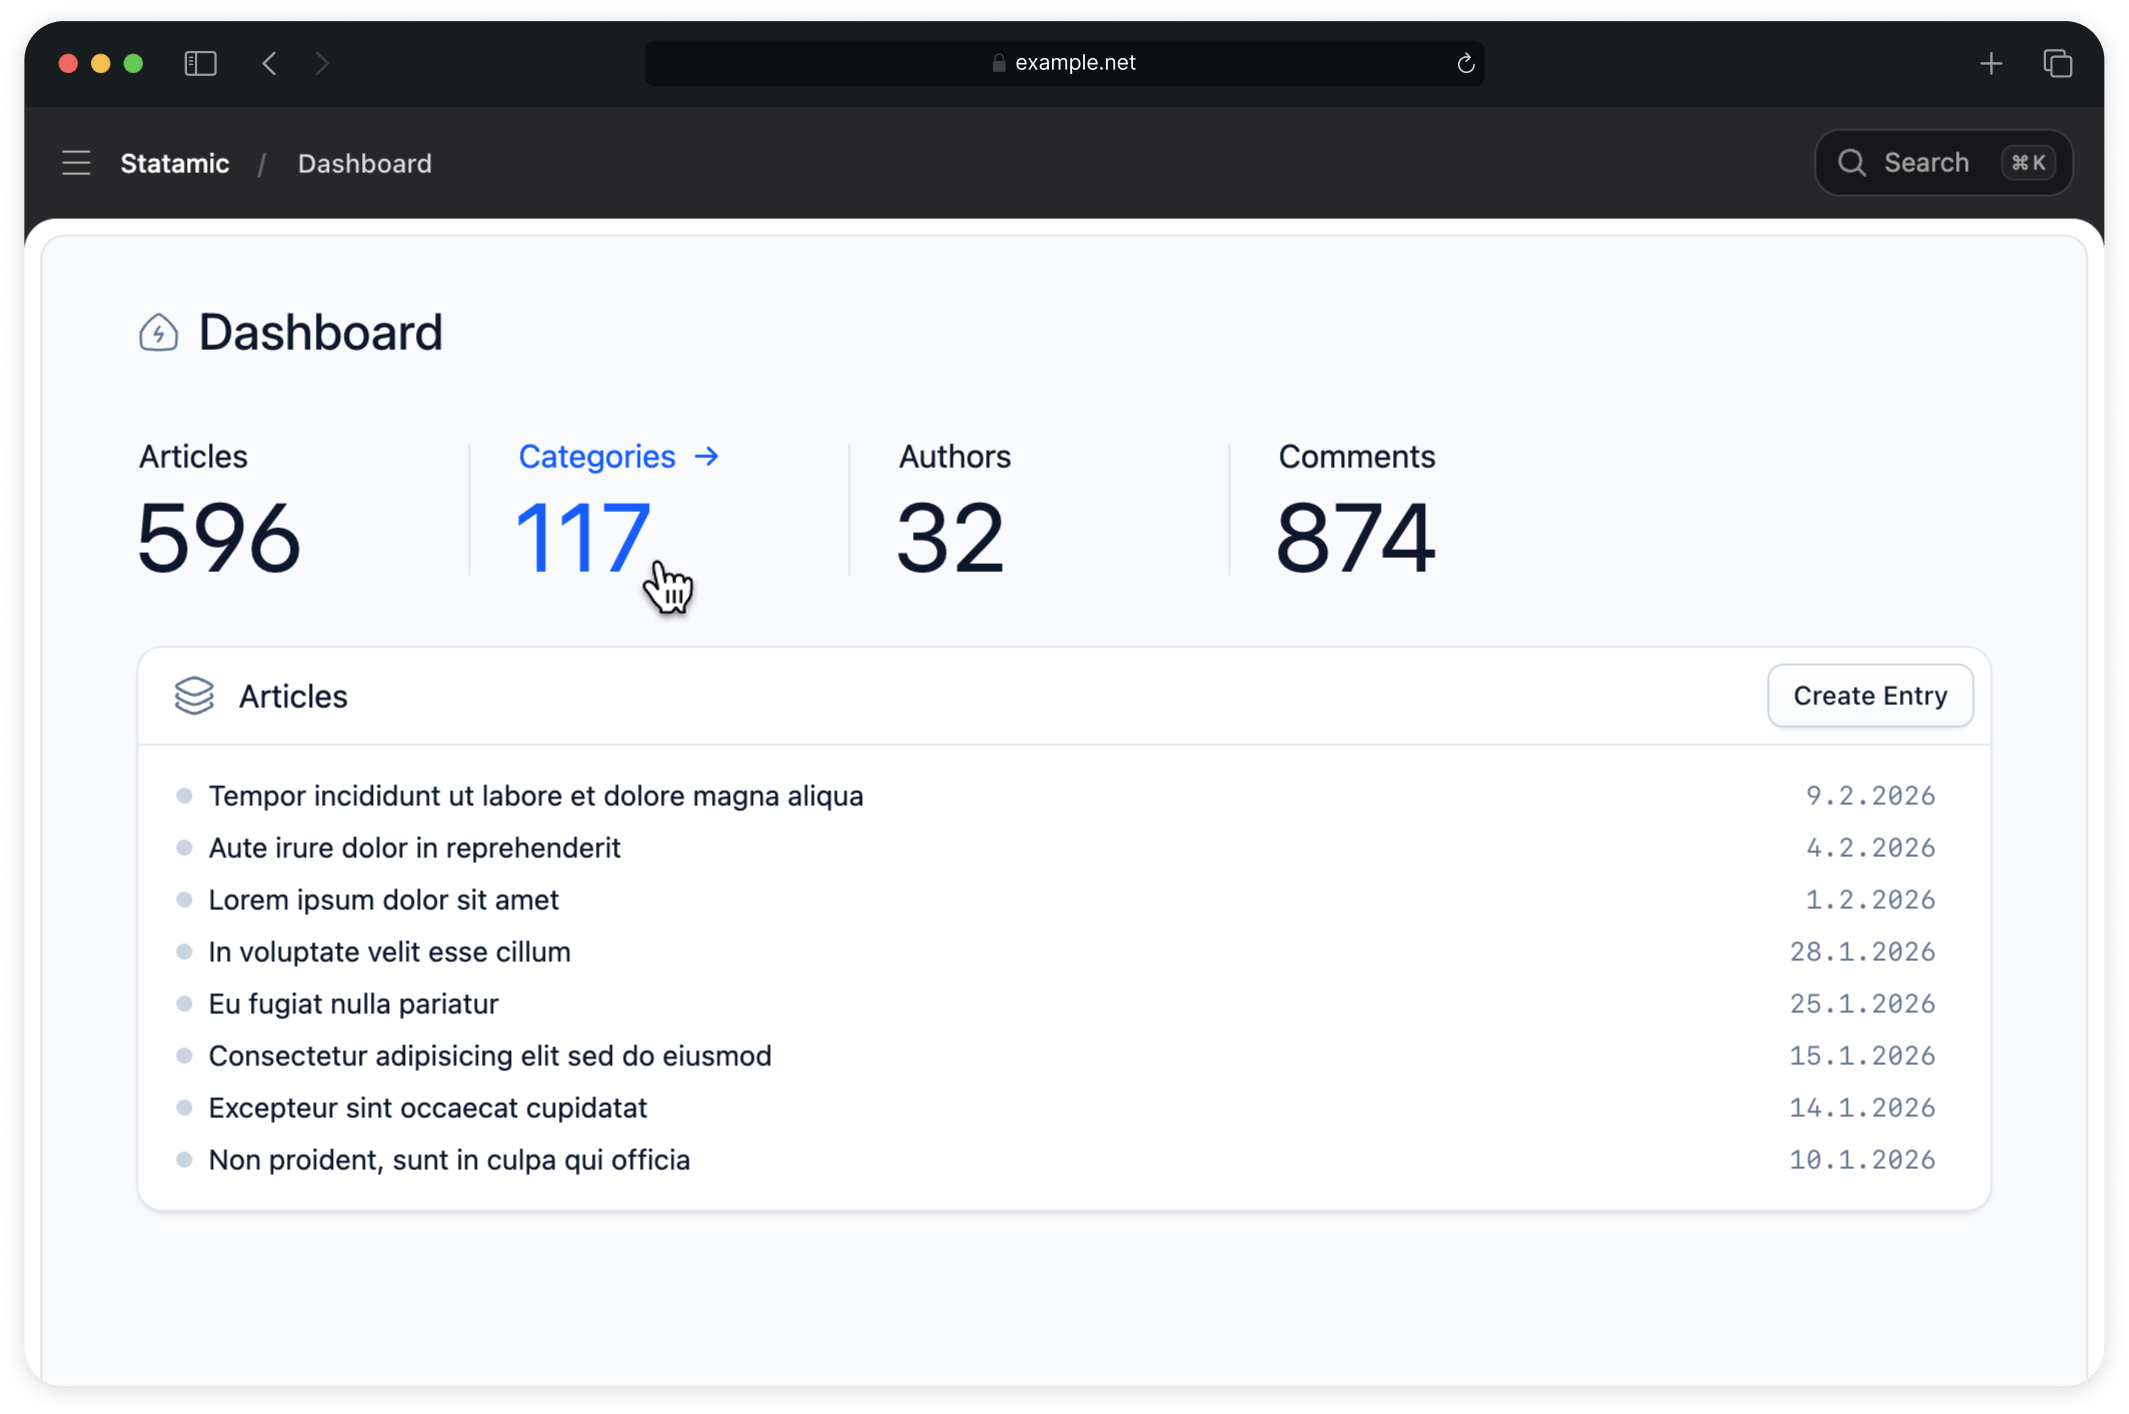
Task: Open entry 'Eu fugiat nulla pariatur'
Action: (x=354, y=1004)
